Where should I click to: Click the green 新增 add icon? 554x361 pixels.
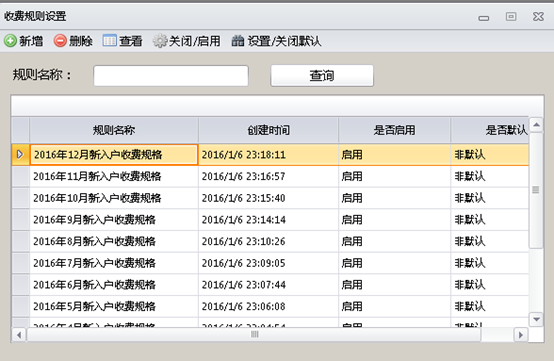(x=10, y=41)
